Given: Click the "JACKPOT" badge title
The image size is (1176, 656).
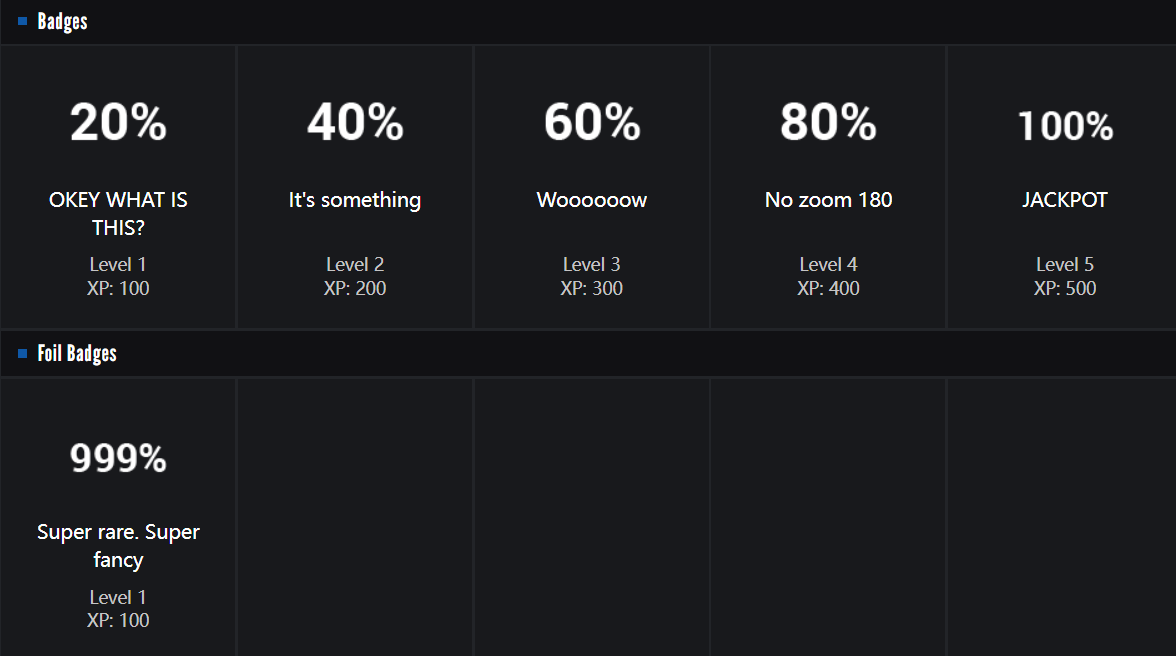Looking at the screenshot, I should coord(1065,200).
